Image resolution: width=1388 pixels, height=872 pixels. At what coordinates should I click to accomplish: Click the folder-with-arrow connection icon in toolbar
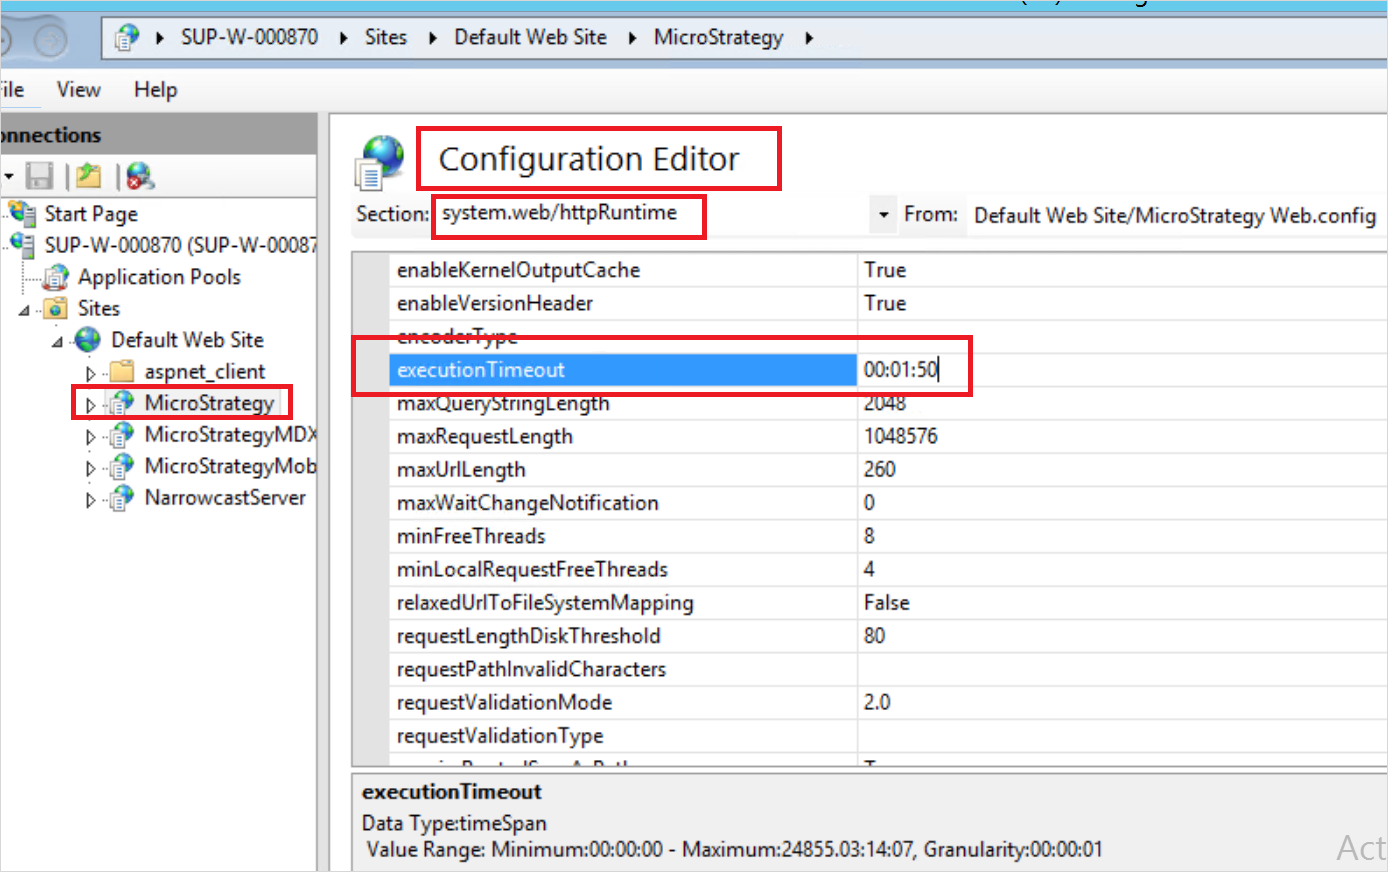tap(88, 176)
